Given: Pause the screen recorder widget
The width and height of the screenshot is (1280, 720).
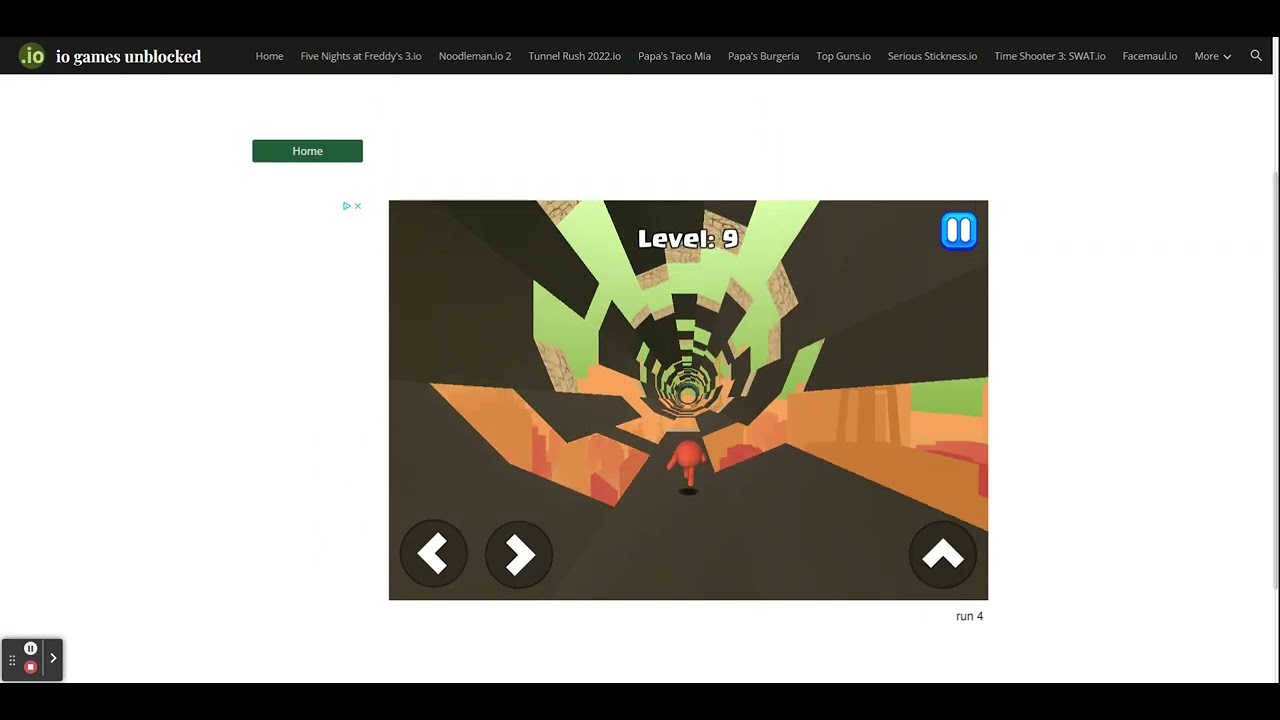Looking at the screenshot, I should coord(30,649).
